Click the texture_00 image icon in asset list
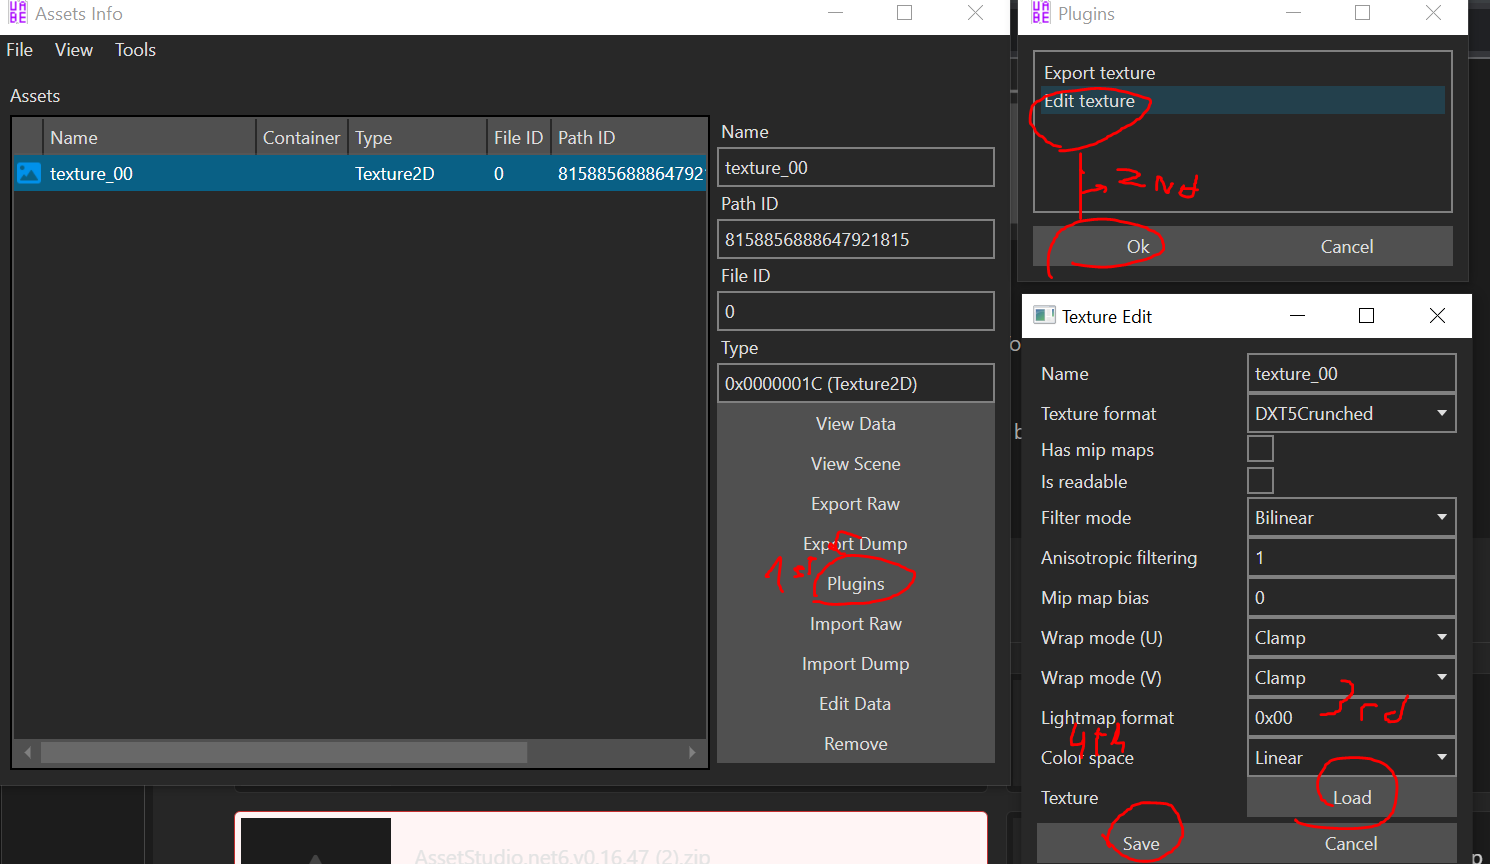This screenshot has width=1490, height=864. pyautogui.click(x=29, y=173)
